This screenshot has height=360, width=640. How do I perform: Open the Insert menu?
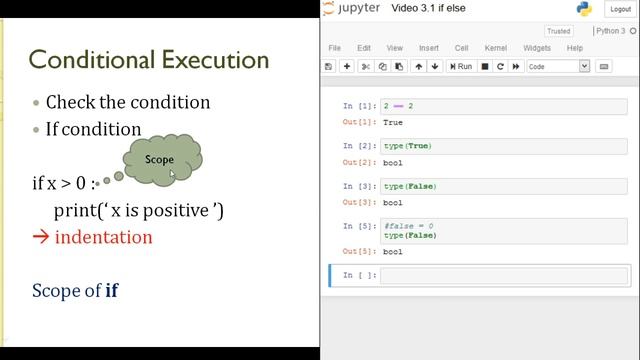429,48
